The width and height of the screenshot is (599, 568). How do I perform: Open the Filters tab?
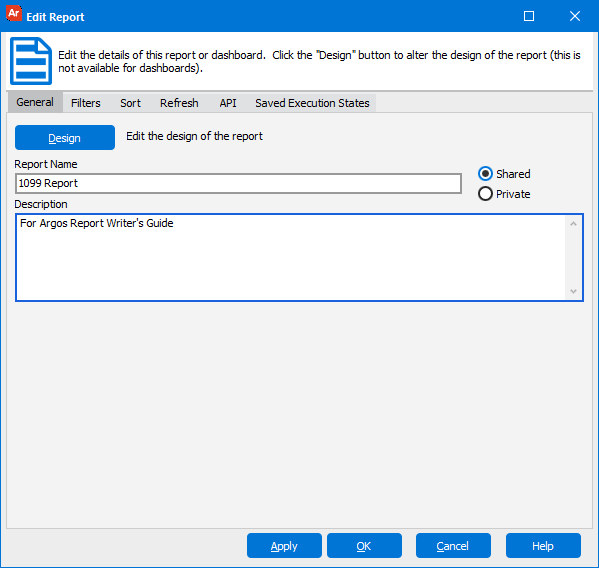[86, 103]
